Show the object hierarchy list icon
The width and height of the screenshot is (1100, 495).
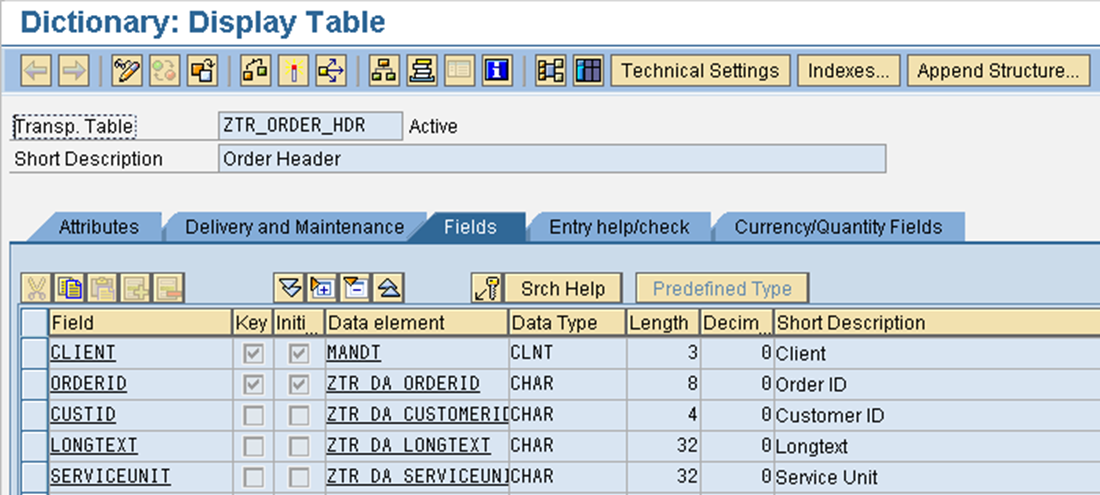pos(384,71)
